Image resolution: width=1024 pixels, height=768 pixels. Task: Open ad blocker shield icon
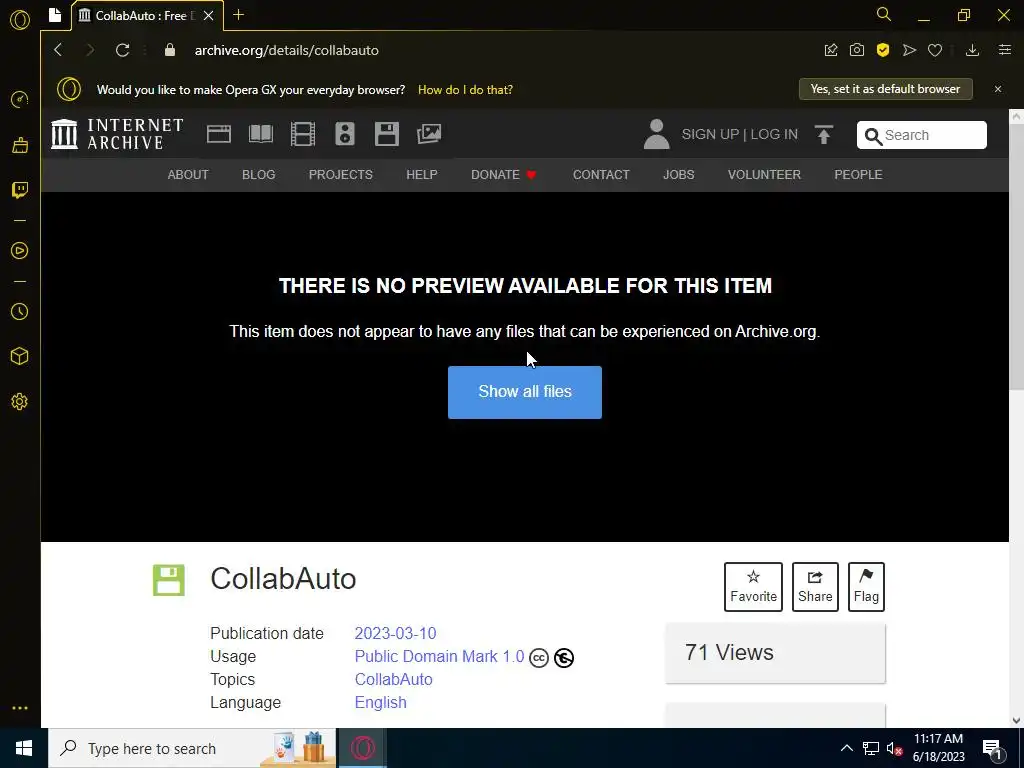click(x=883, y=50)
